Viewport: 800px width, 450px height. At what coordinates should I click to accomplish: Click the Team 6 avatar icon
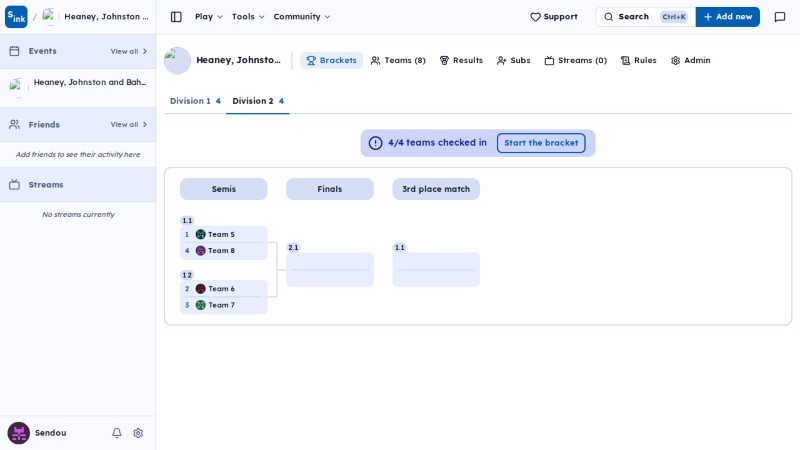201,289
